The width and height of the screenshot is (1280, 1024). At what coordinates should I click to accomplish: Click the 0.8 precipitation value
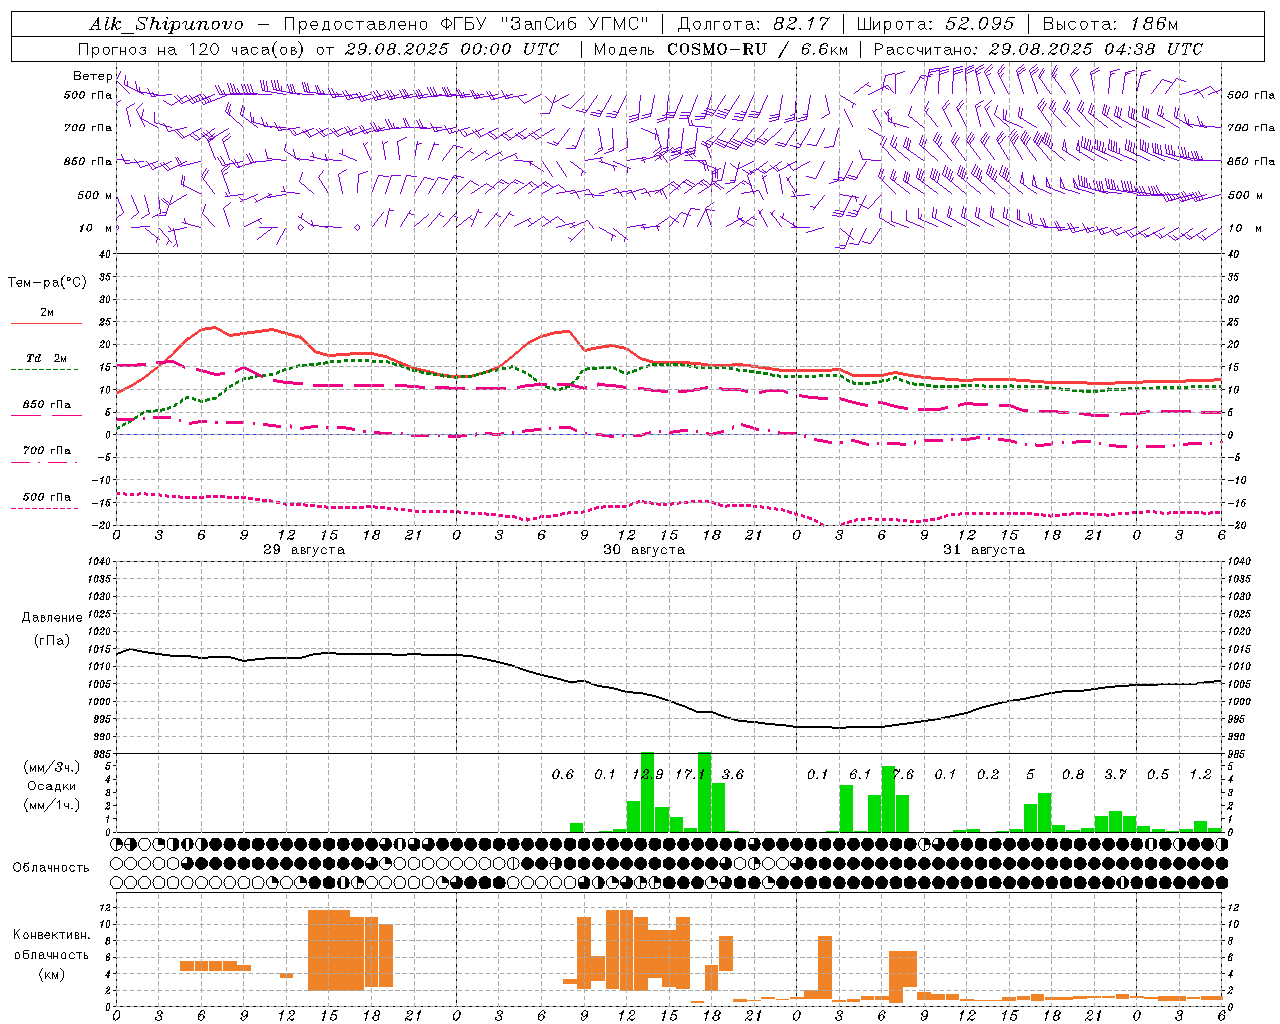(x=1073, y=775)
